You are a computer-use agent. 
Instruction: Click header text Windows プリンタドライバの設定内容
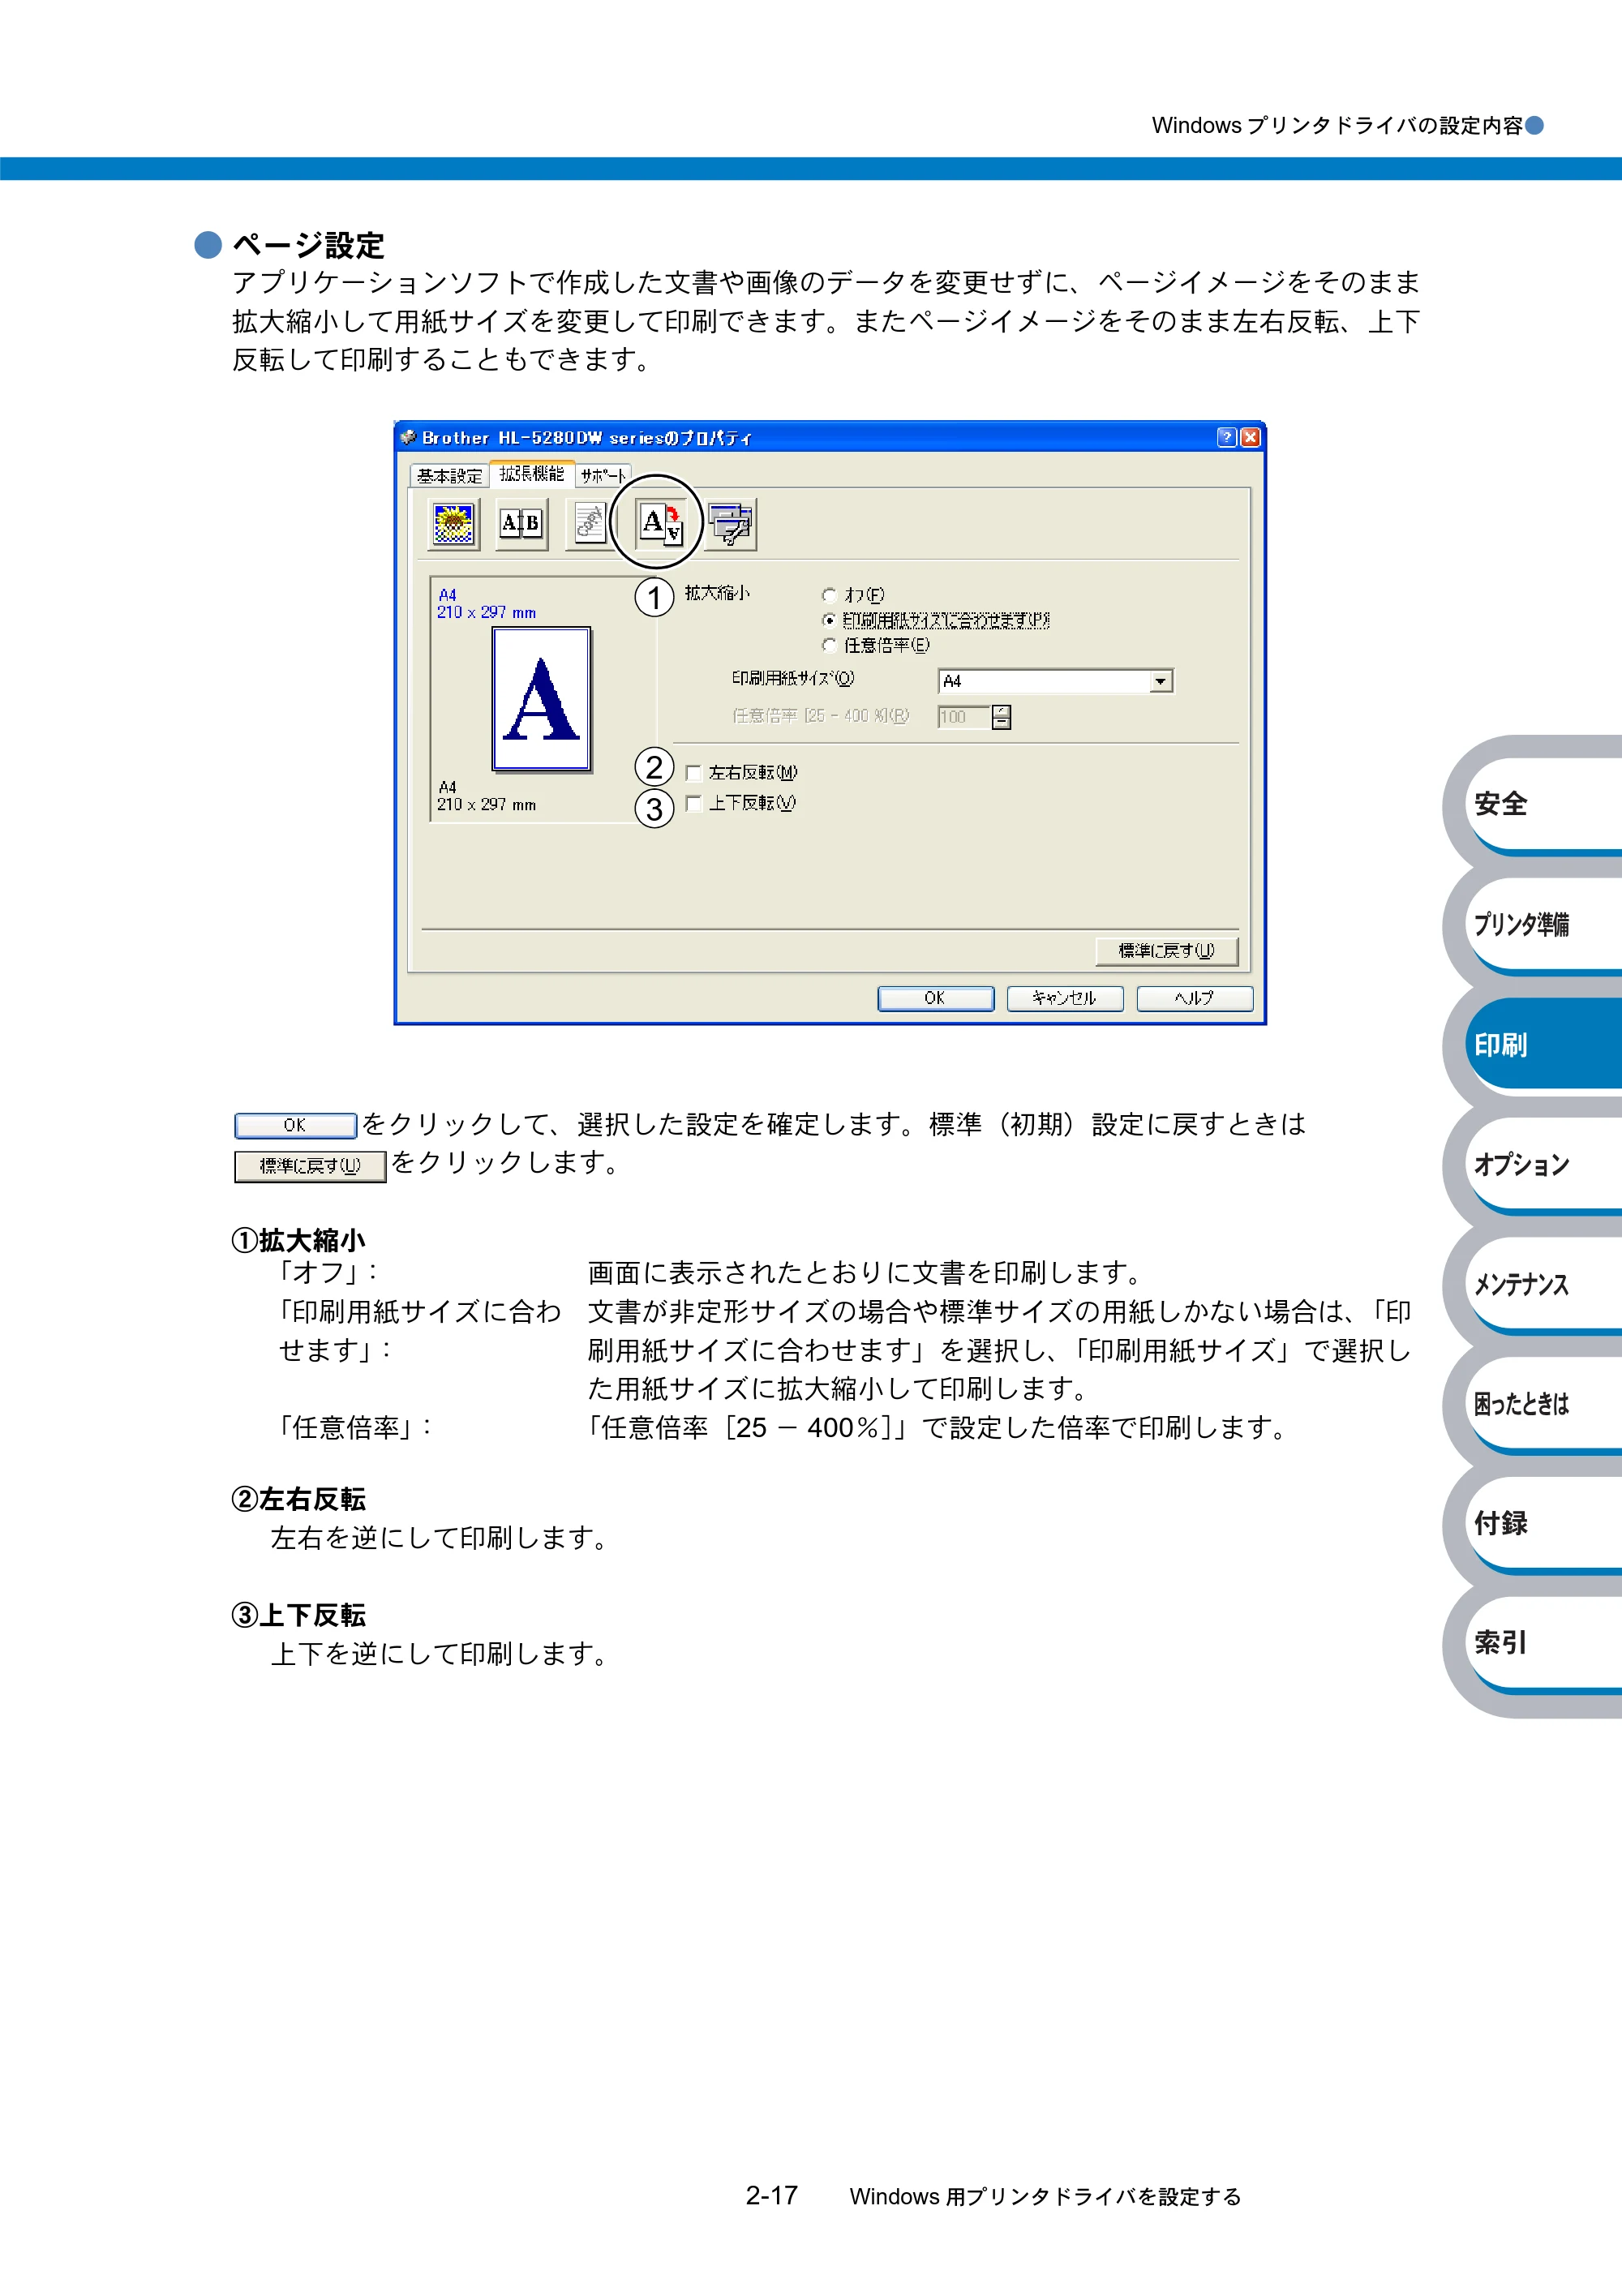pyautogui.click(x=1337, y=125)
